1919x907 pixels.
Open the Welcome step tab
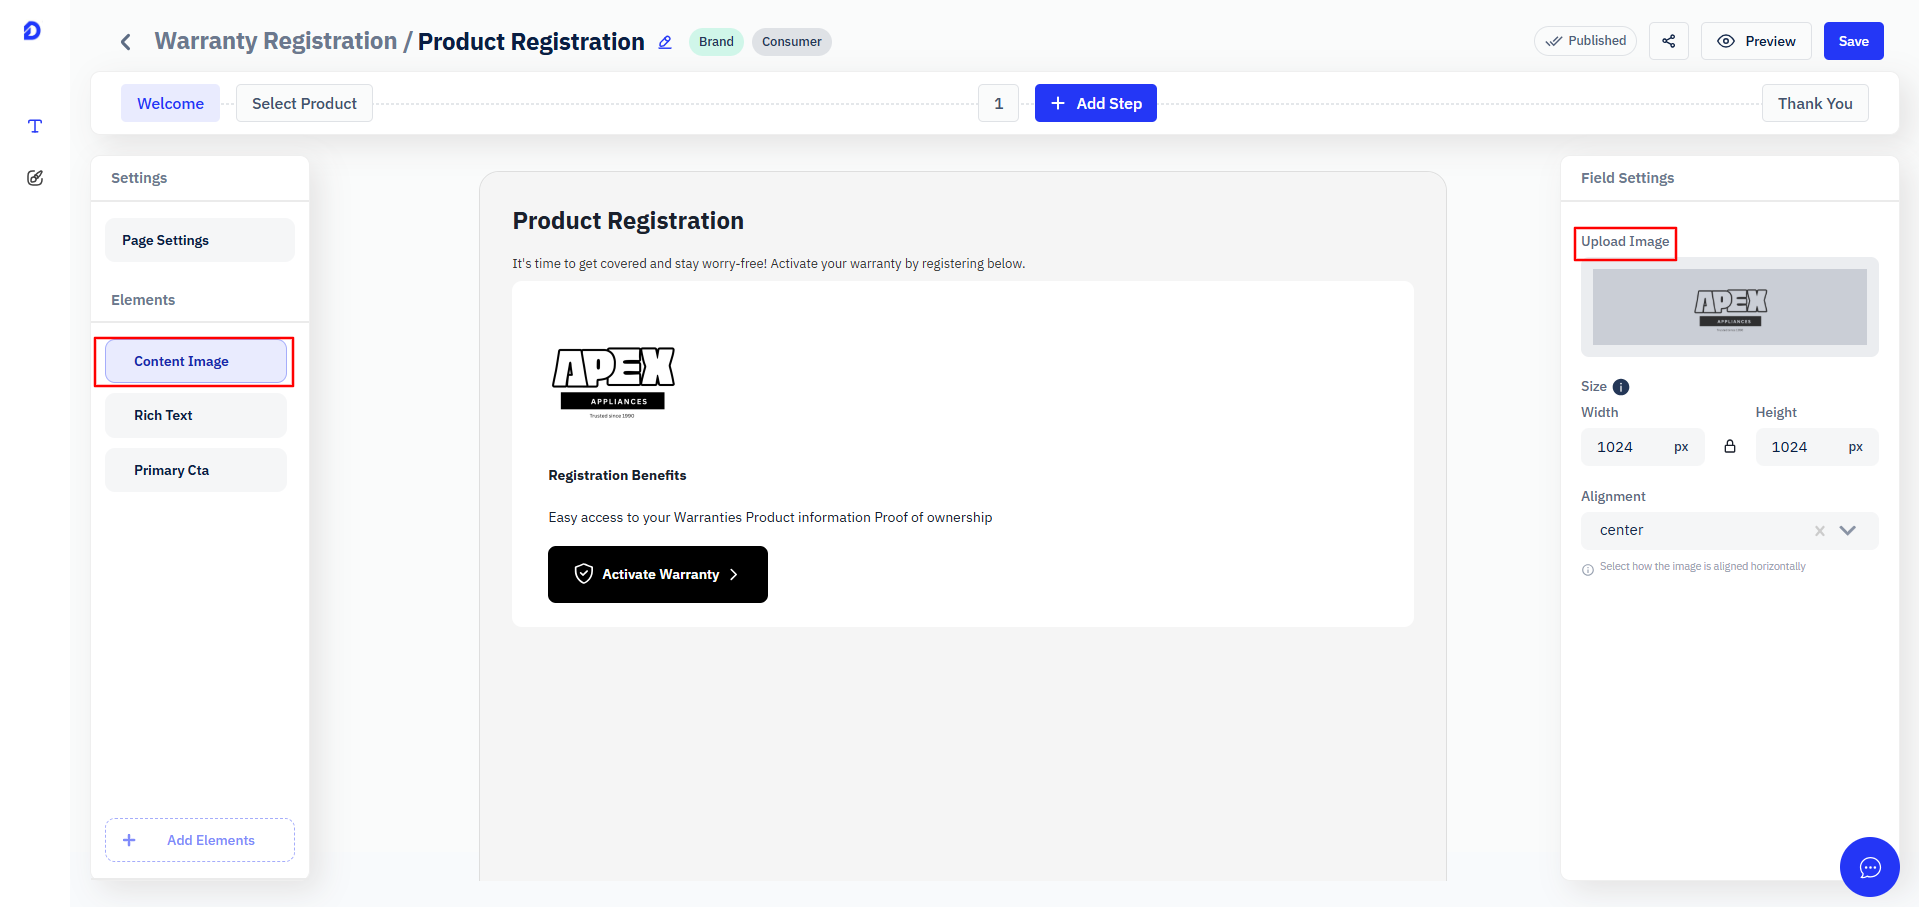[170, 103]
